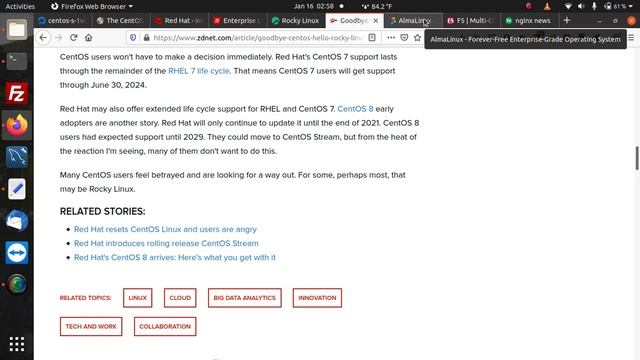View site security padlock info
The image size is (640, 360).
pyautogui.click(x=147, y=38)
